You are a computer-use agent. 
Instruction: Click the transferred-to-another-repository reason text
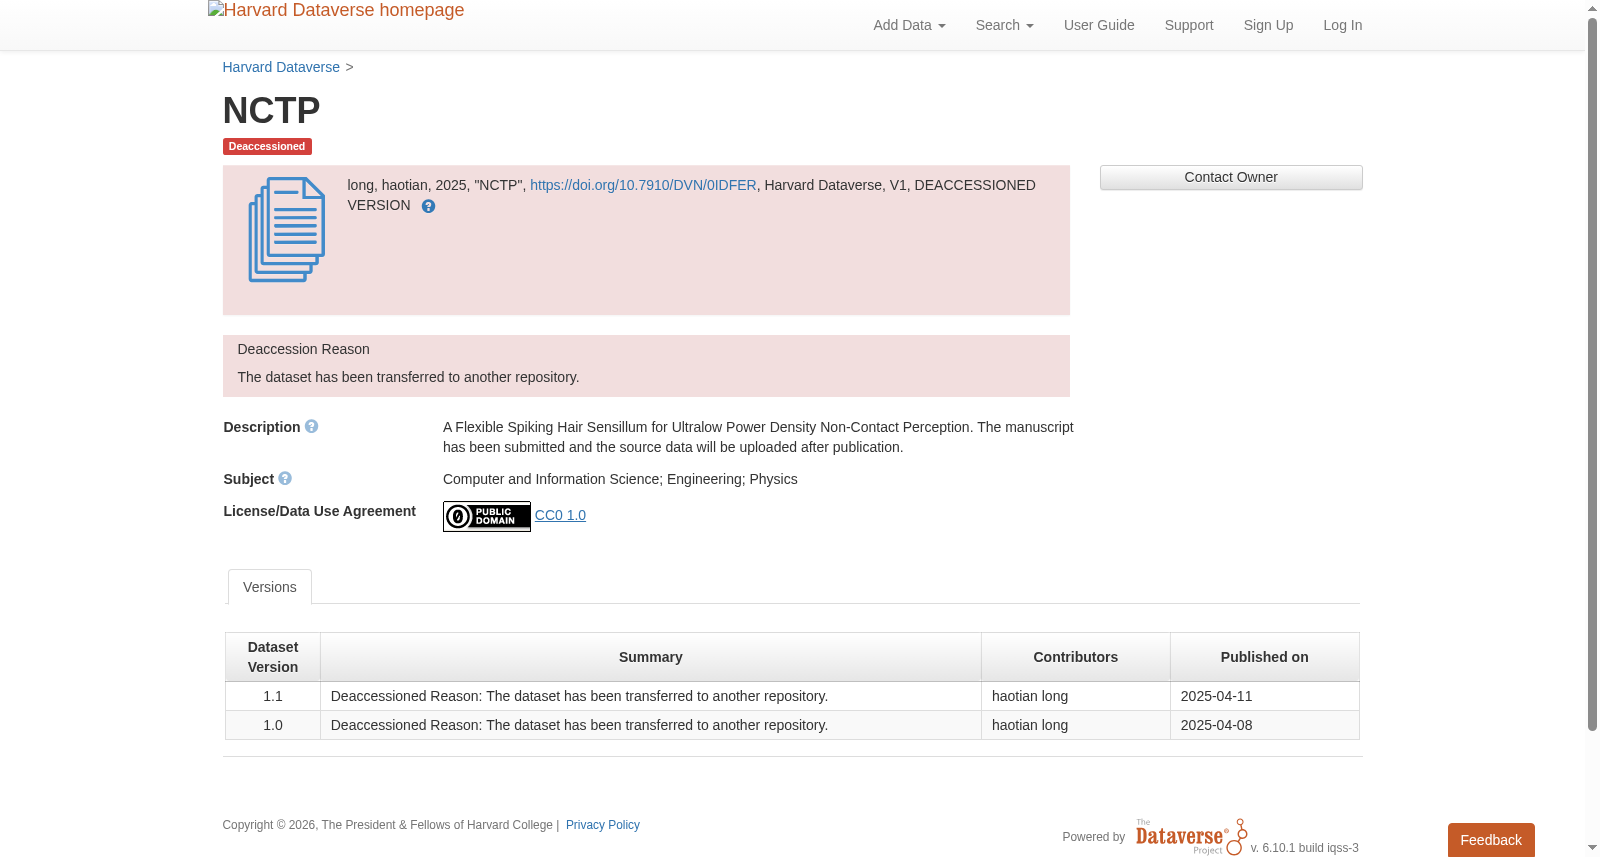pyautogui.click(x=408, y=377)
